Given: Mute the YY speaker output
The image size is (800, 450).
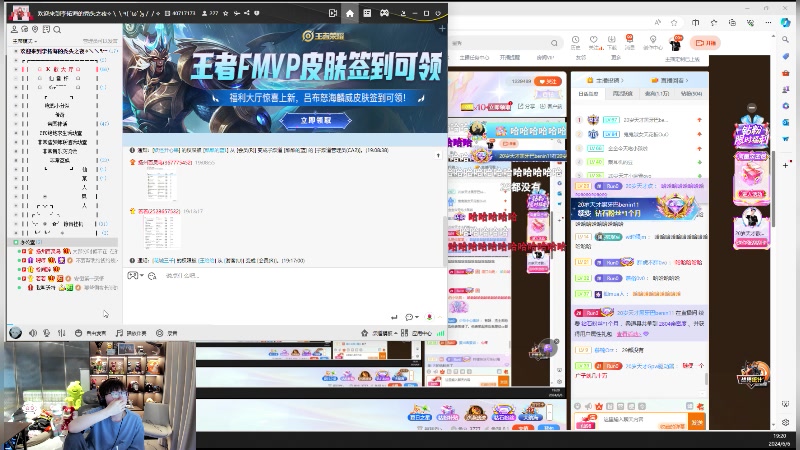Looking at the screenshot, I should click(33, 333).
